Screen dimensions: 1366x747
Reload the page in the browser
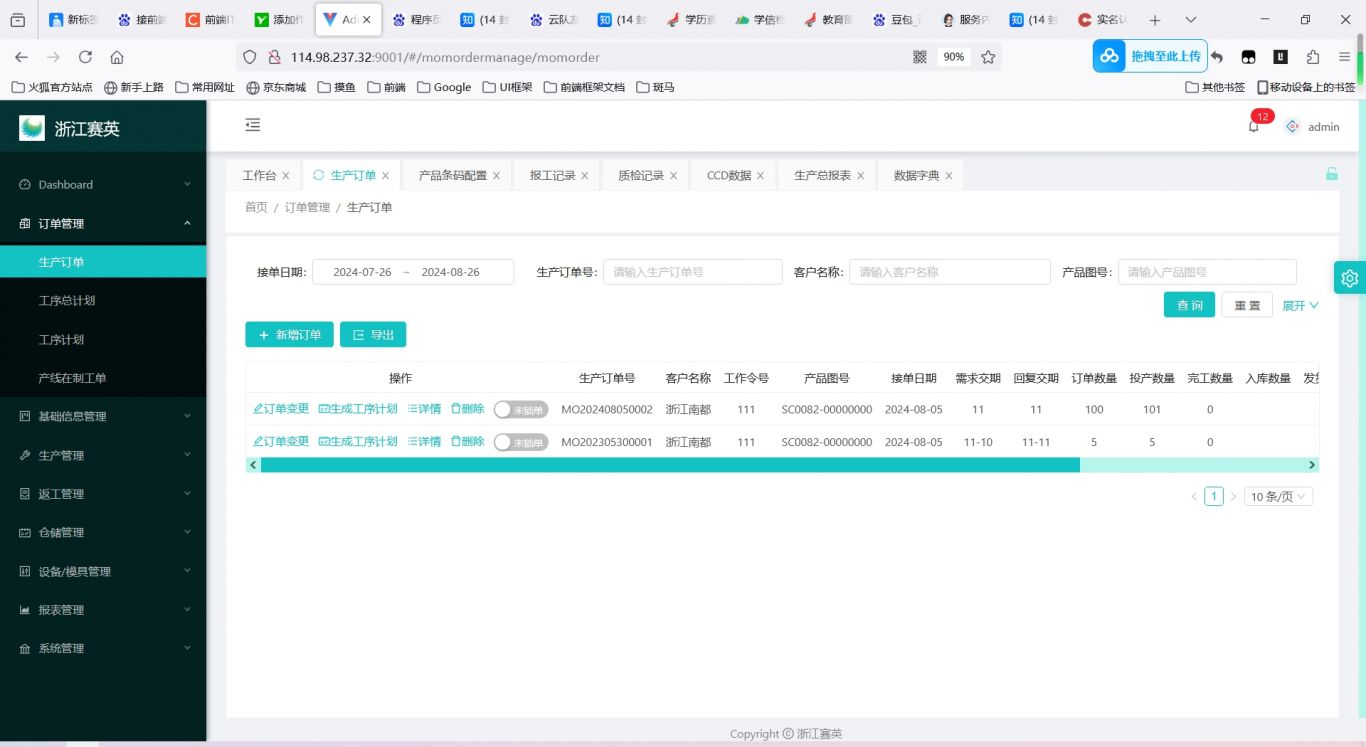[85, 57]
